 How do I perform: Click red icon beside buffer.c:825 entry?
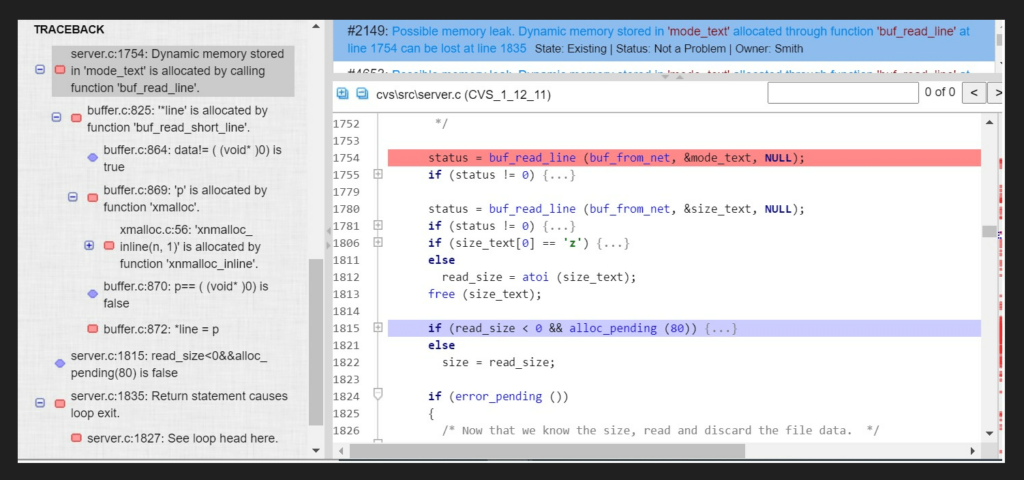[76, 118]
